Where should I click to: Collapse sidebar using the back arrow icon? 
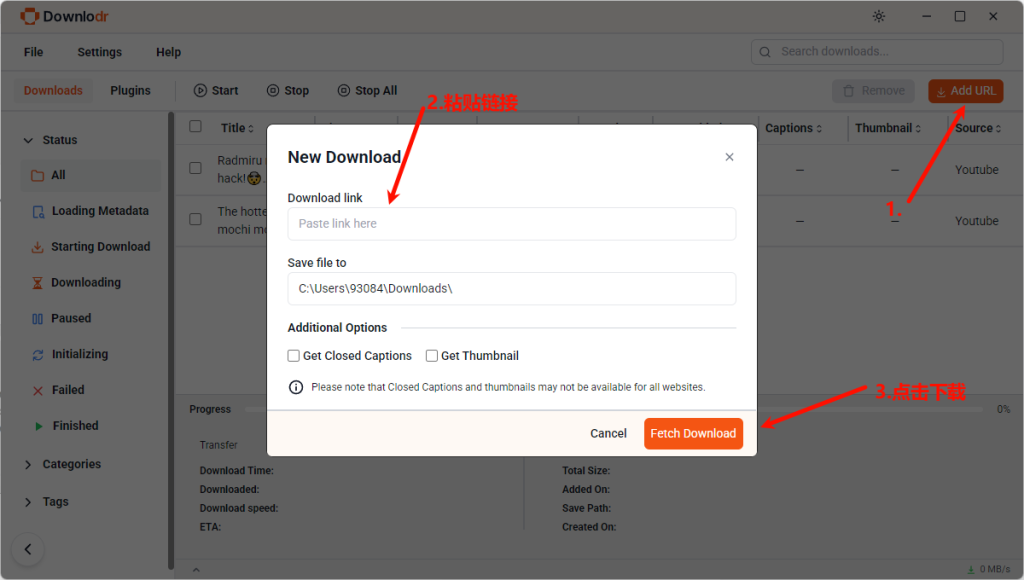(x=28, y=549)
